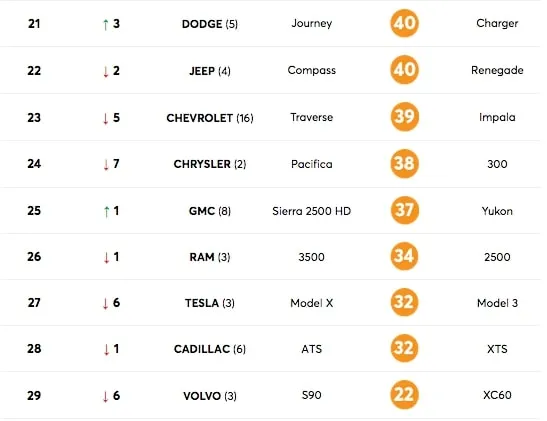Click the orange 39 score badge for Chevrolet
Viewport: 547px width, 421px height.
tap(404, 116)
